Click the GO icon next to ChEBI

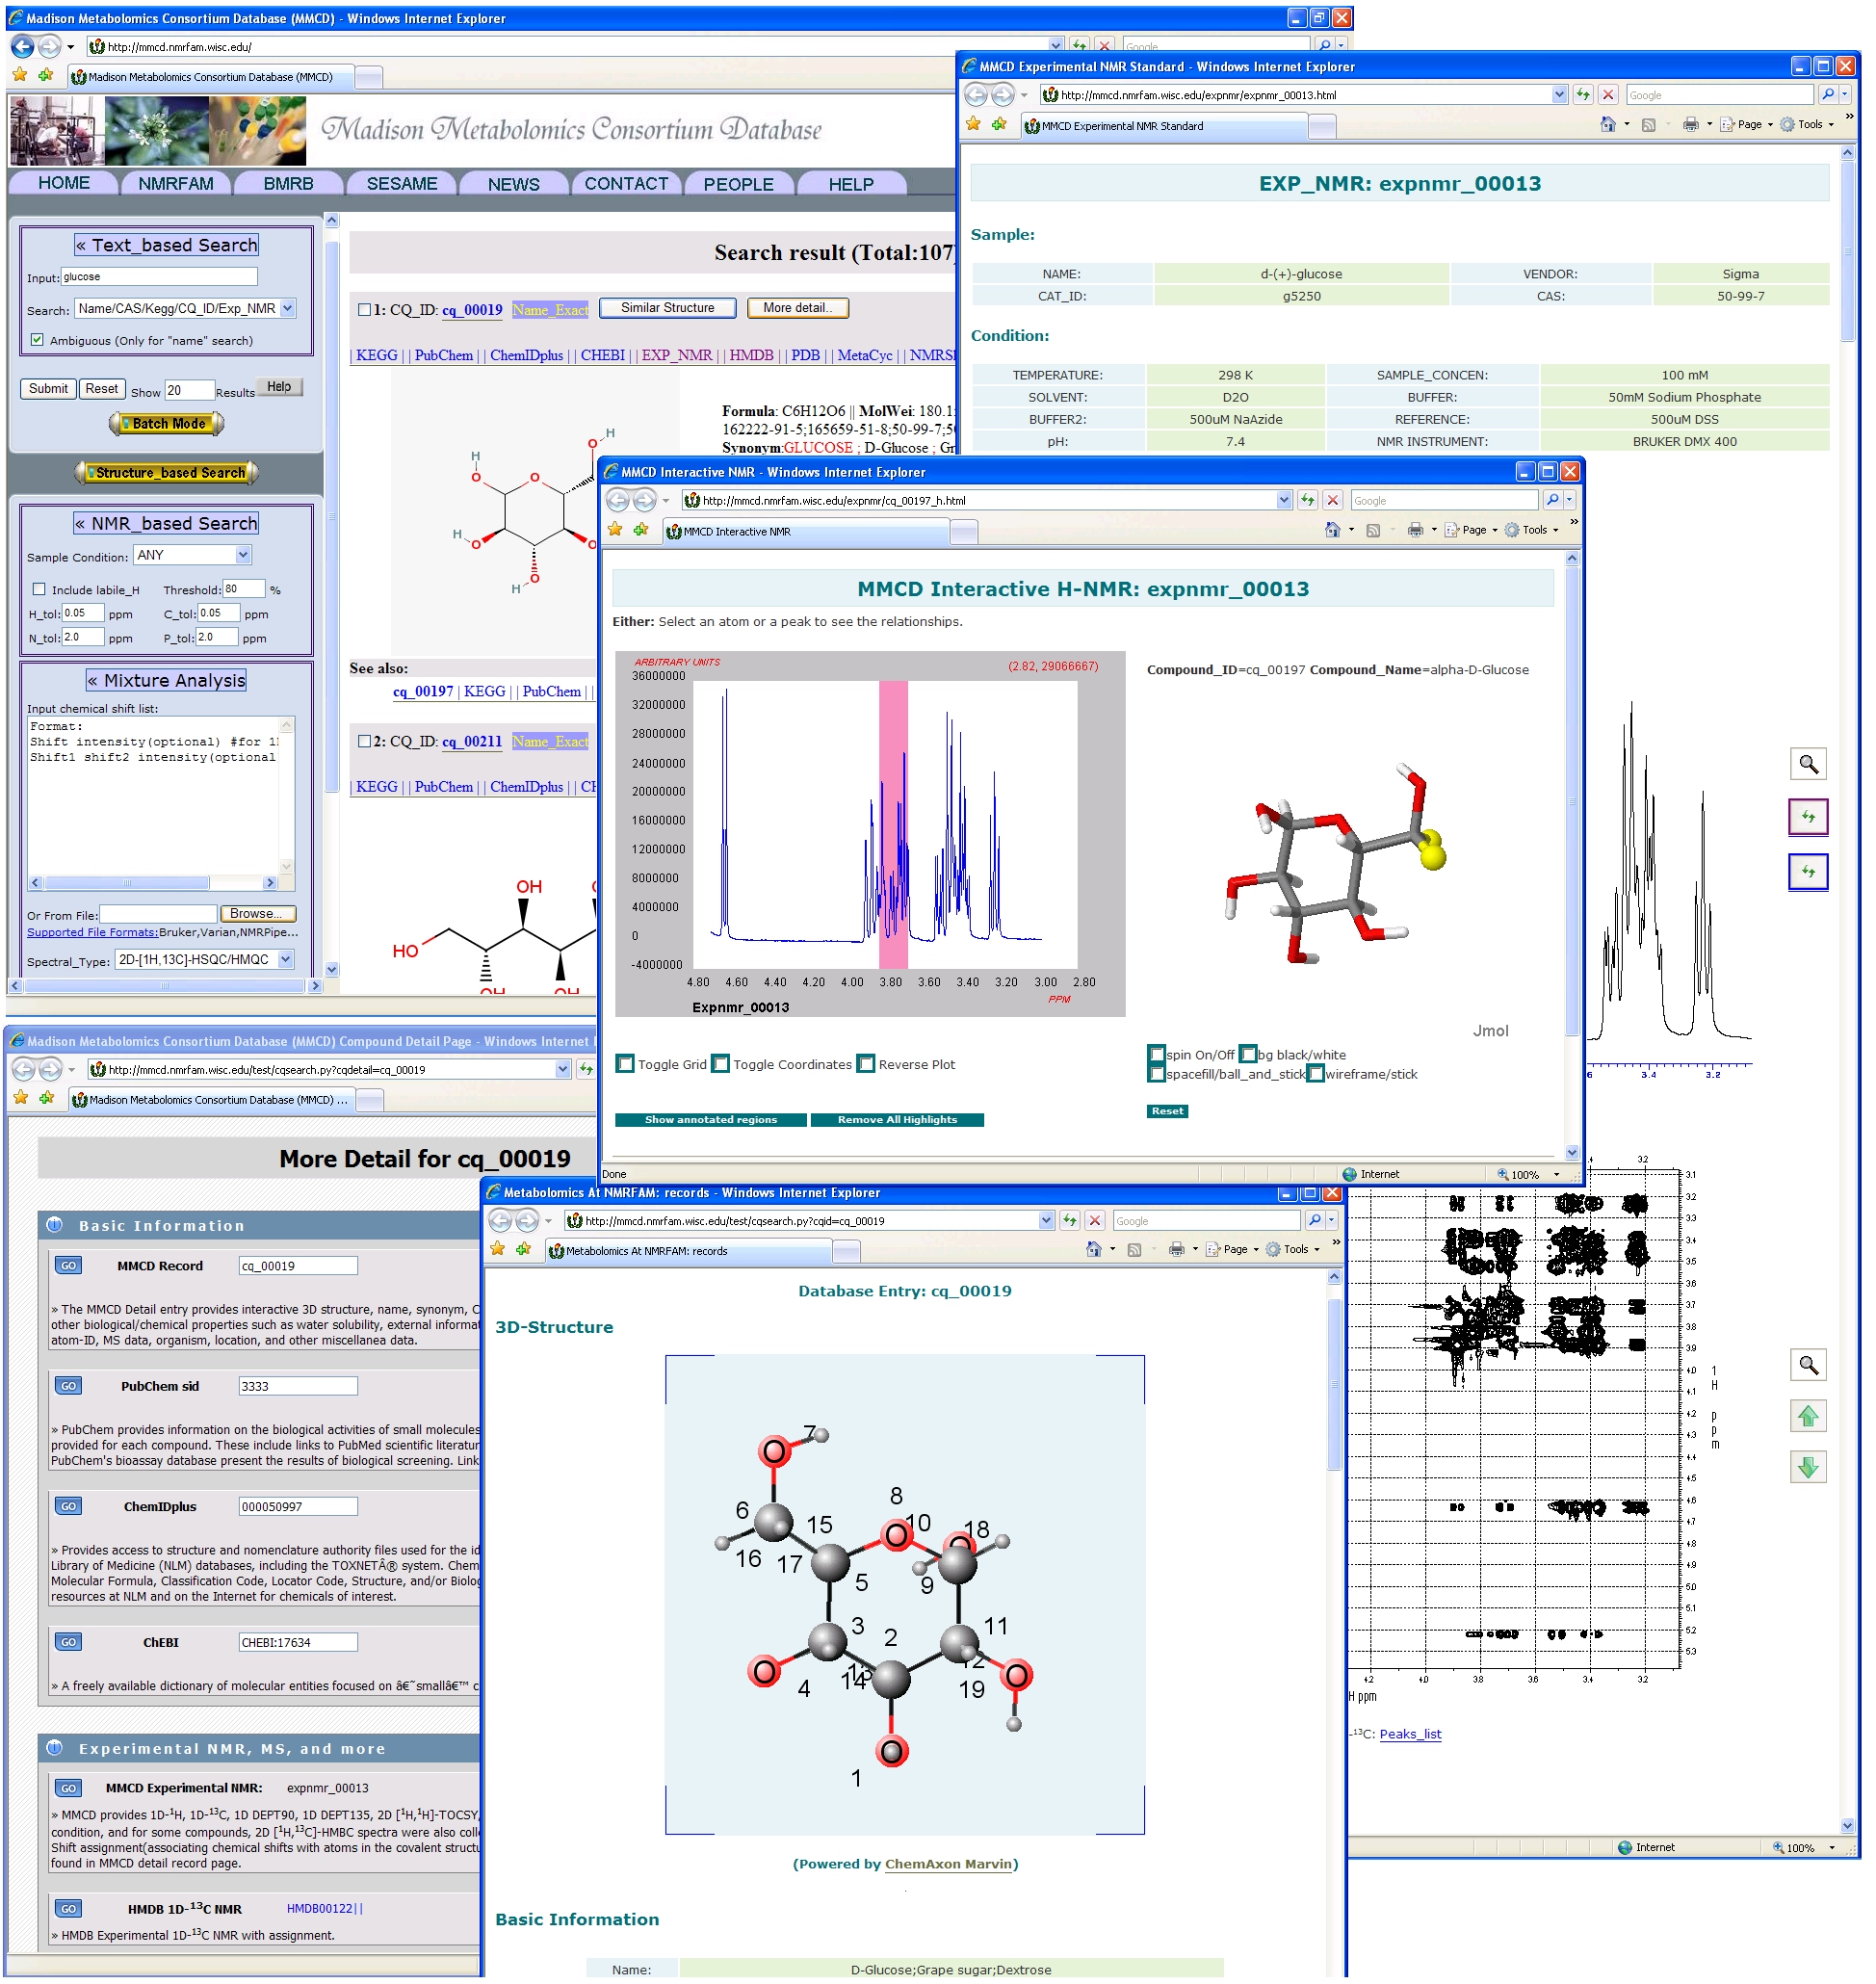(68, 1642)
